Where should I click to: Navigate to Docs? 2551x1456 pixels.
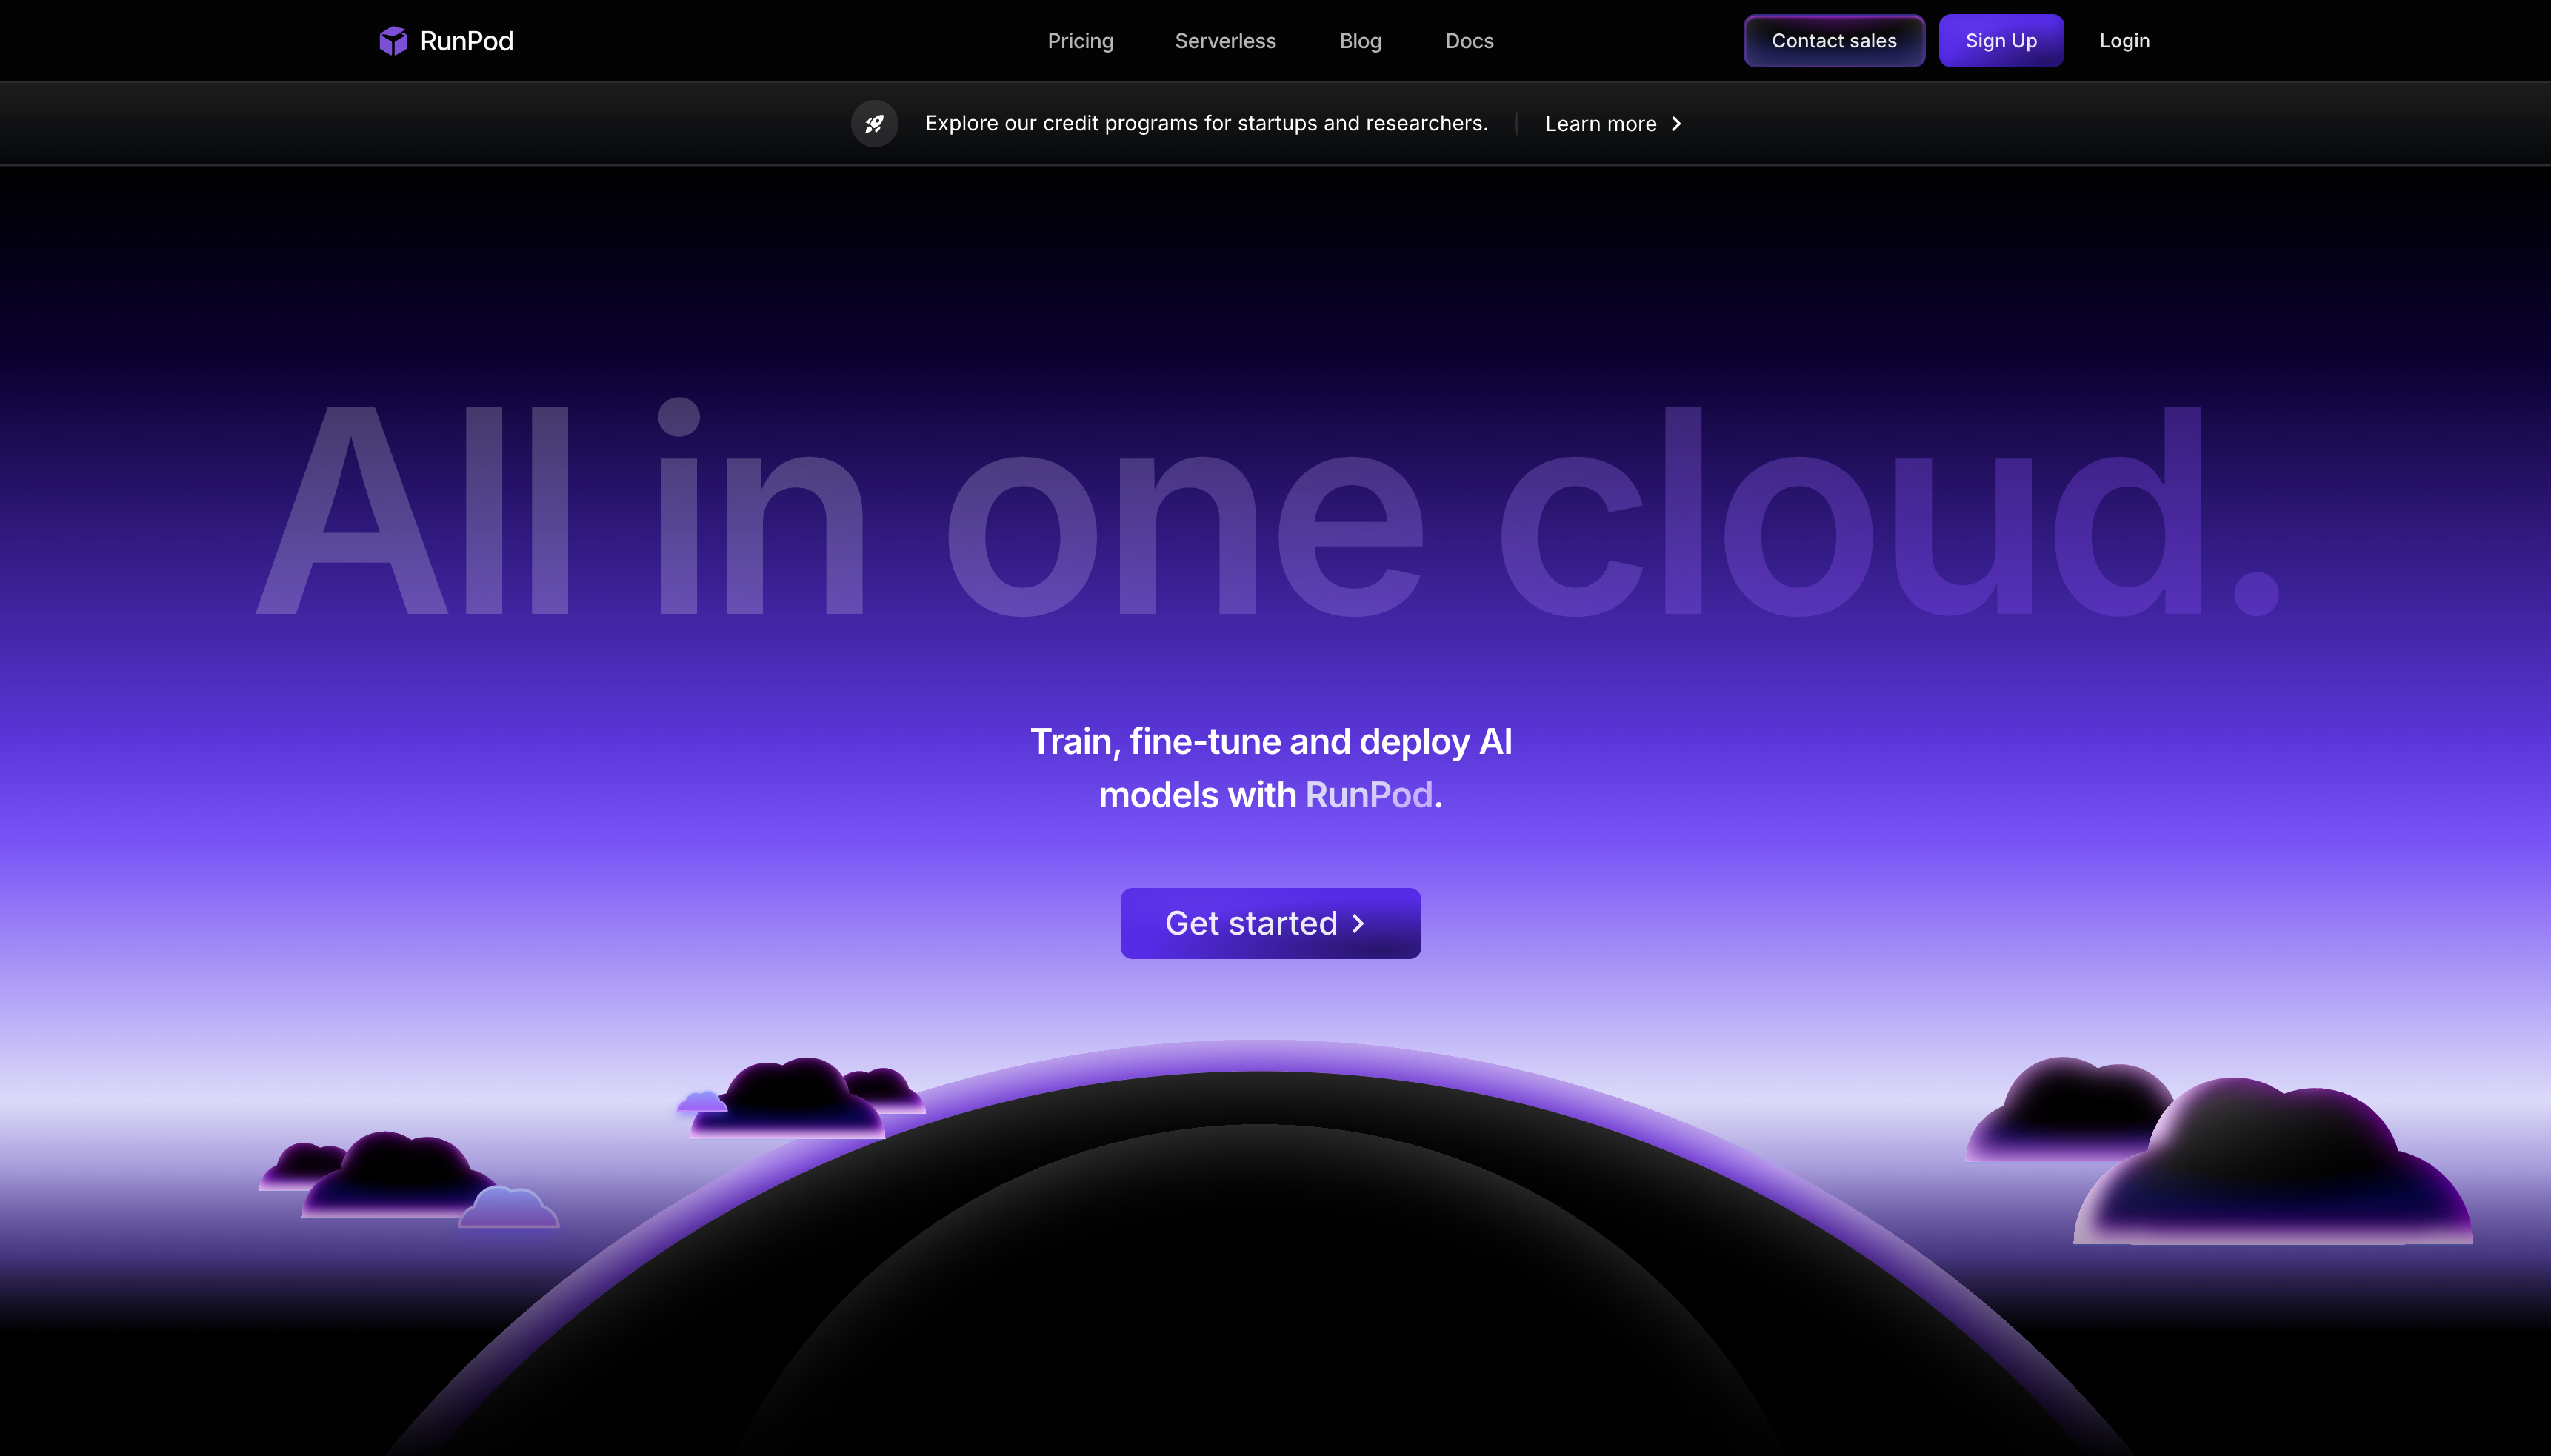click(x=1469, y=41)
